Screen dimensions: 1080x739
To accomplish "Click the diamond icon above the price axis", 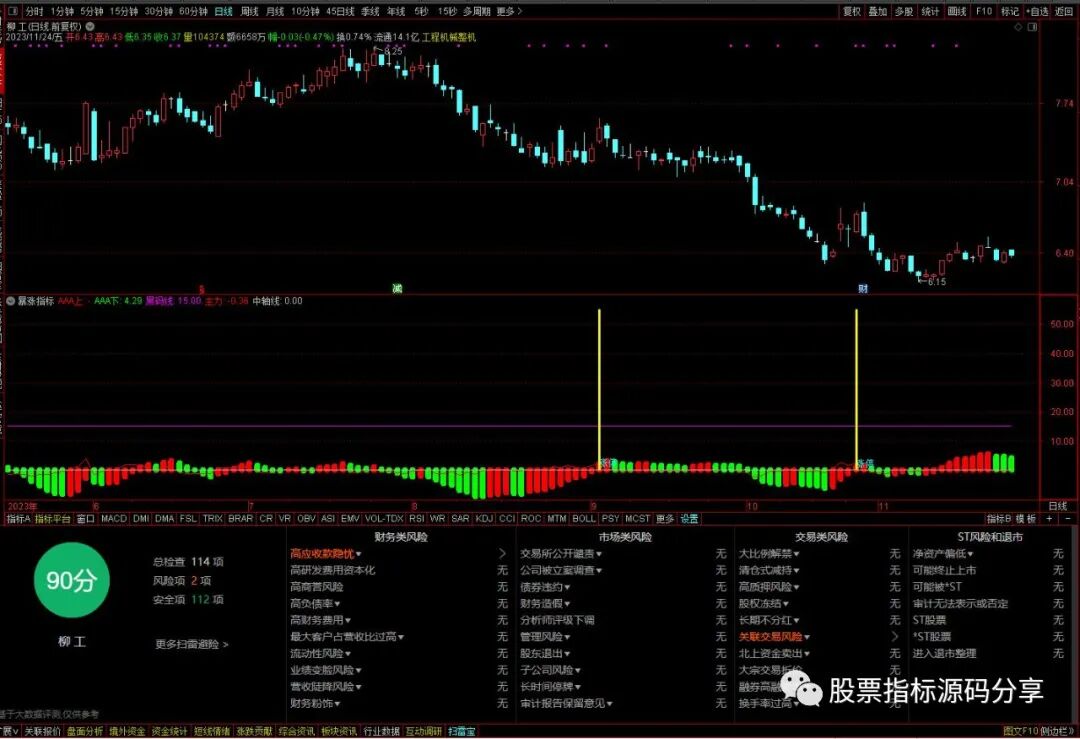I will 1018,27.
